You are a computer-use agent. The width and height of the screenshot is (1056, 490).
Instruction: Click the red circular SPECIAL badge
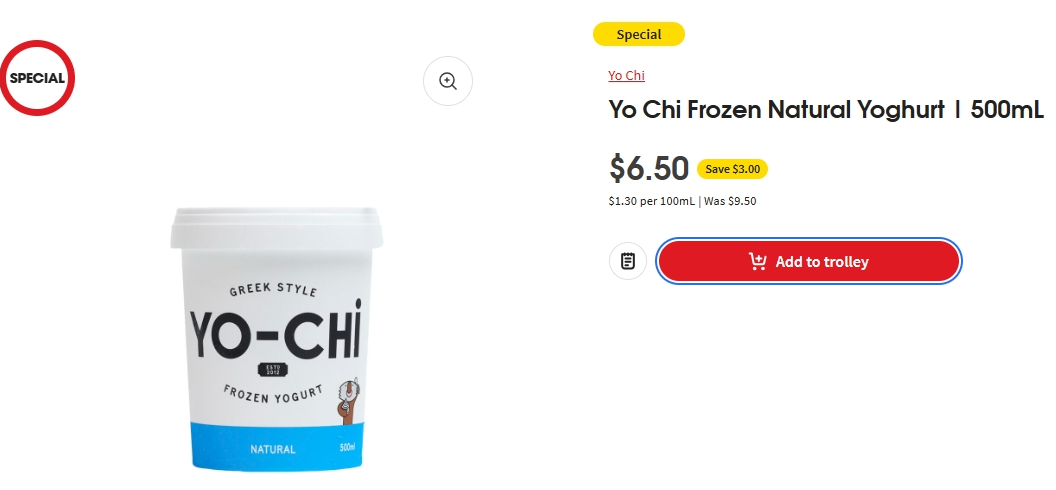37,78
